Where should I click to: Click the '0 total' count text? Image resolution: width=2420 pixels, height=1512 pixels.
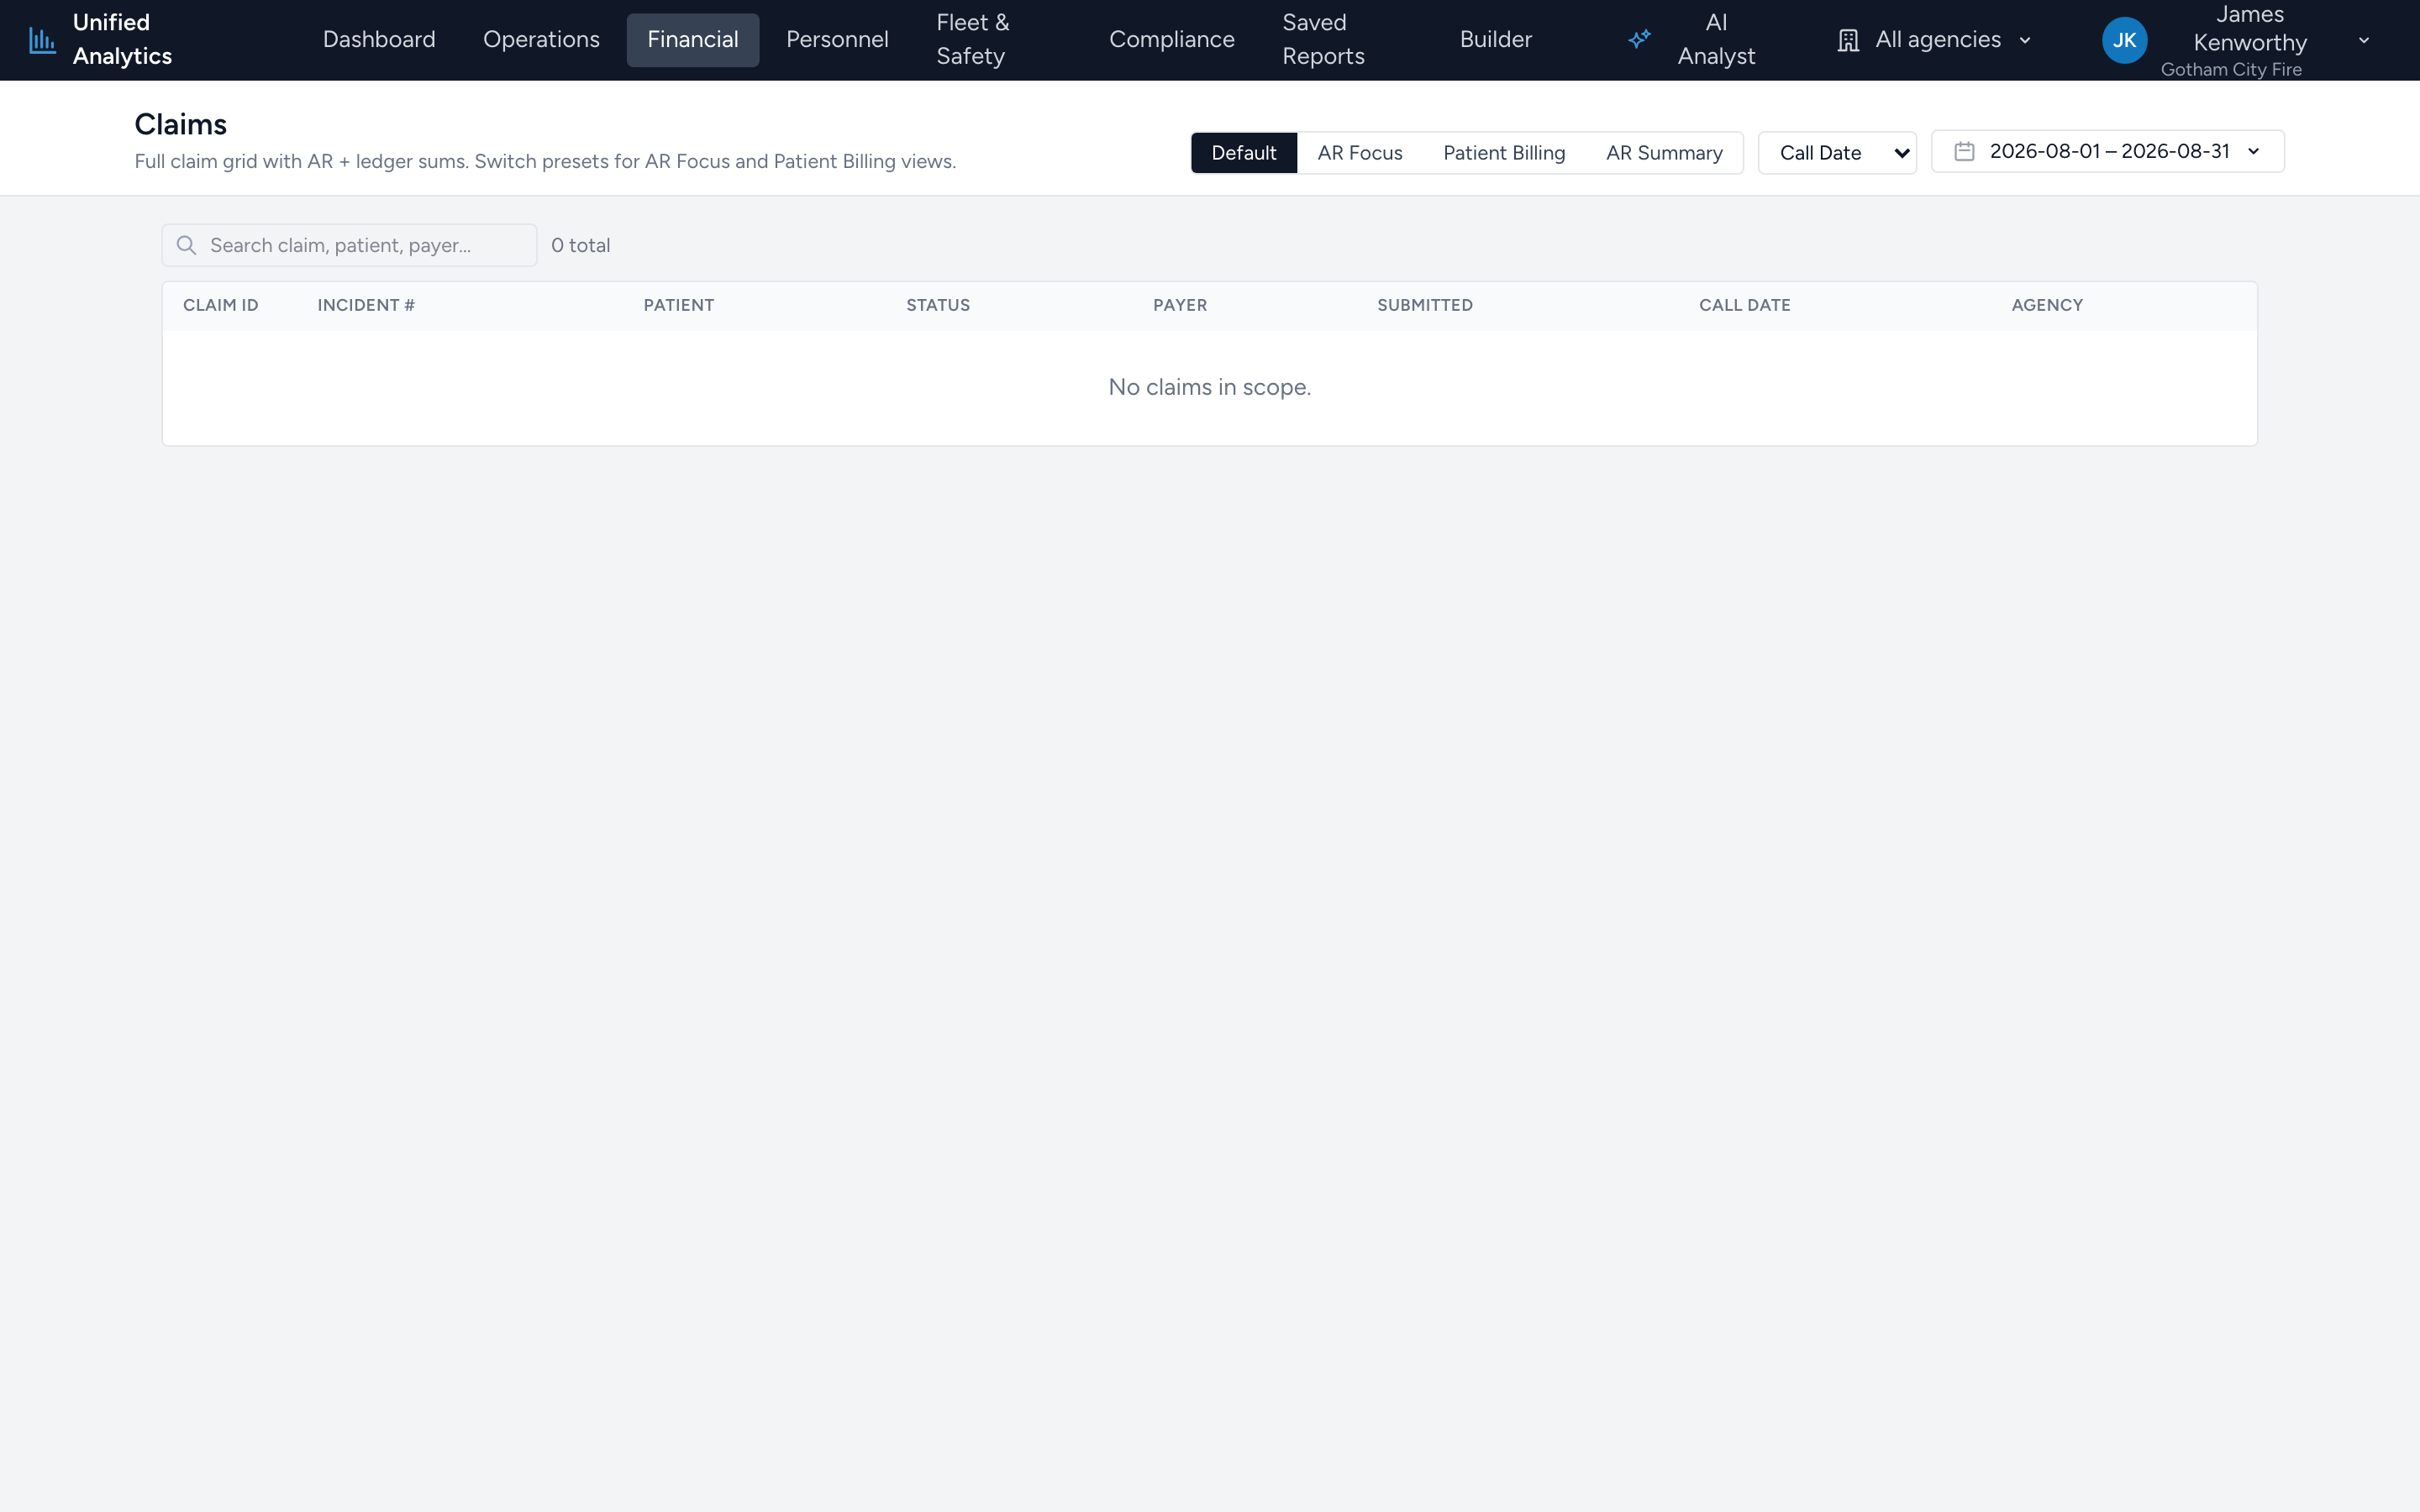coord(580,245)
